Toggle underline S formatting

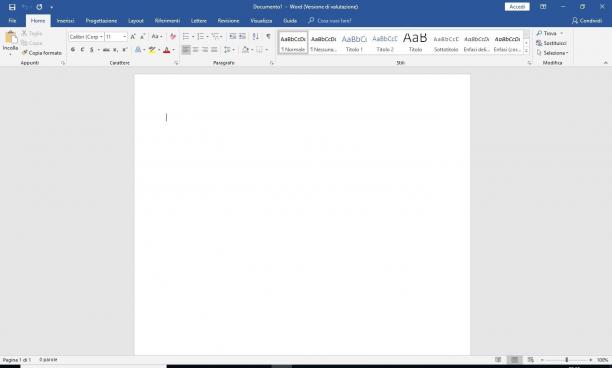point(92,50)
